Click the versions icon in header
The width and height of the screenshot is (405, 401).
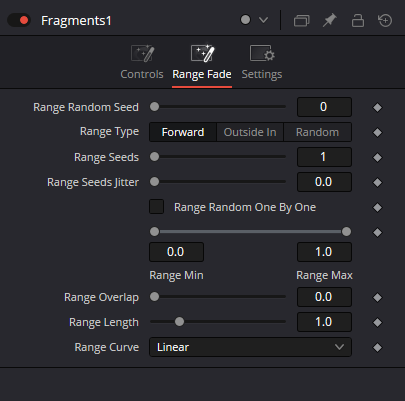(x=301, y=21)
